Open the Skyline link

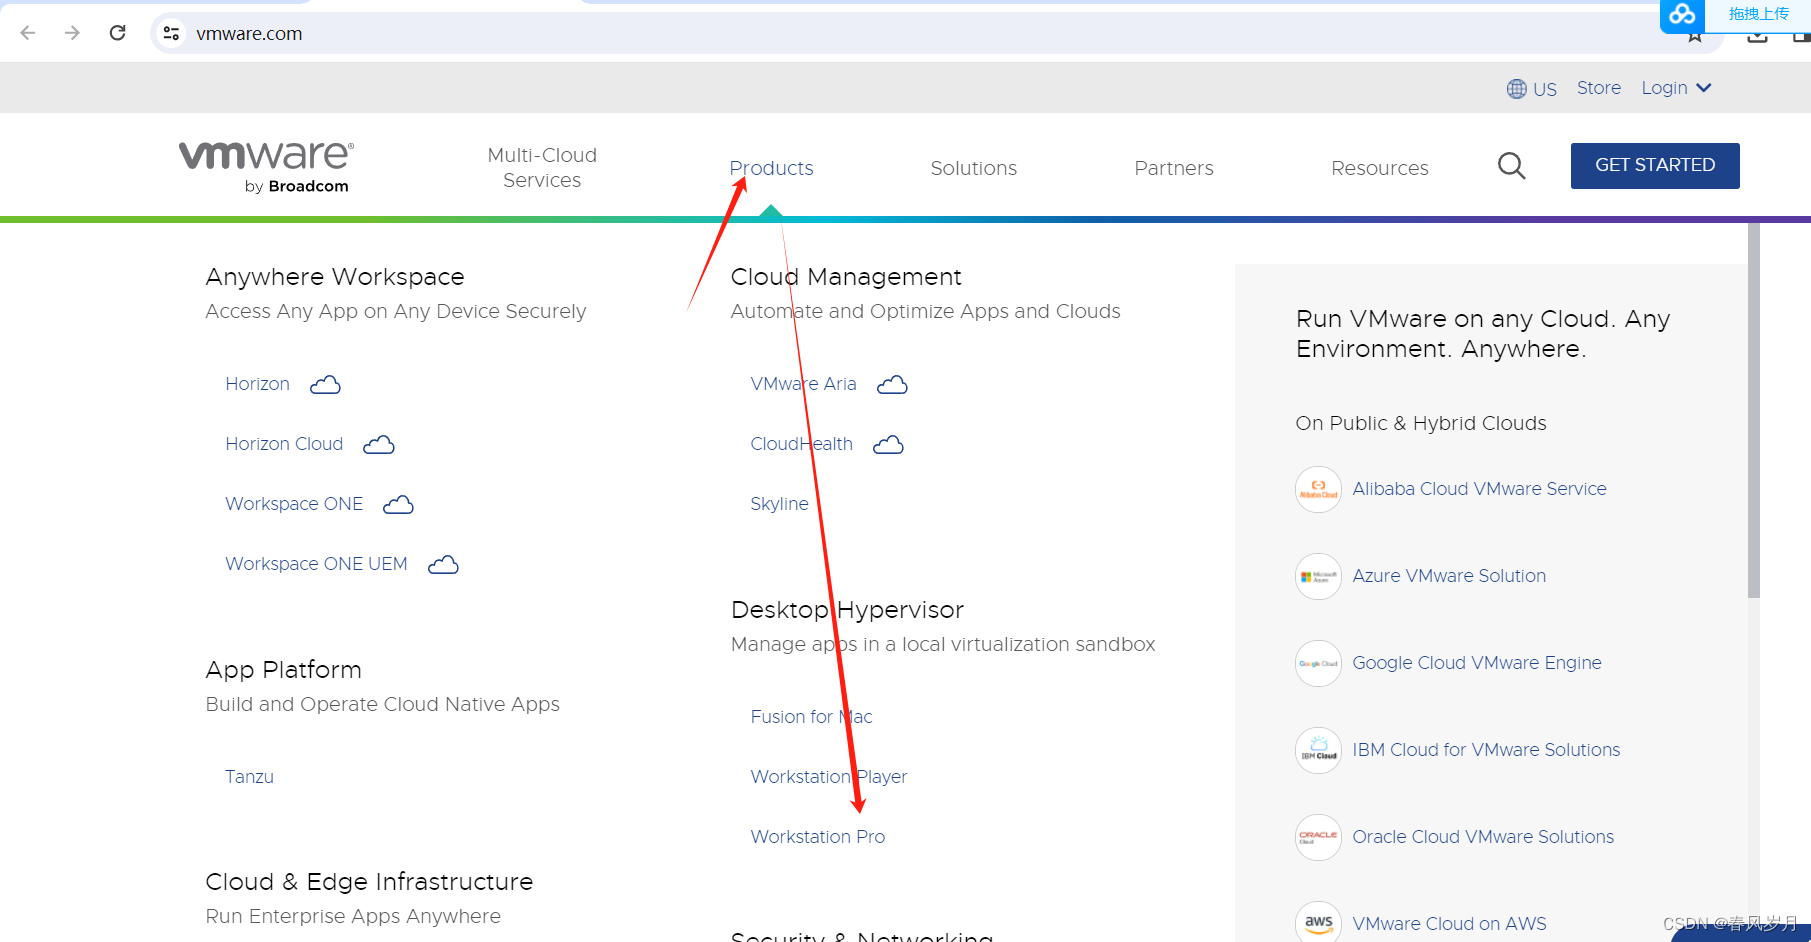pyautogui.click(x=779, y=504)
